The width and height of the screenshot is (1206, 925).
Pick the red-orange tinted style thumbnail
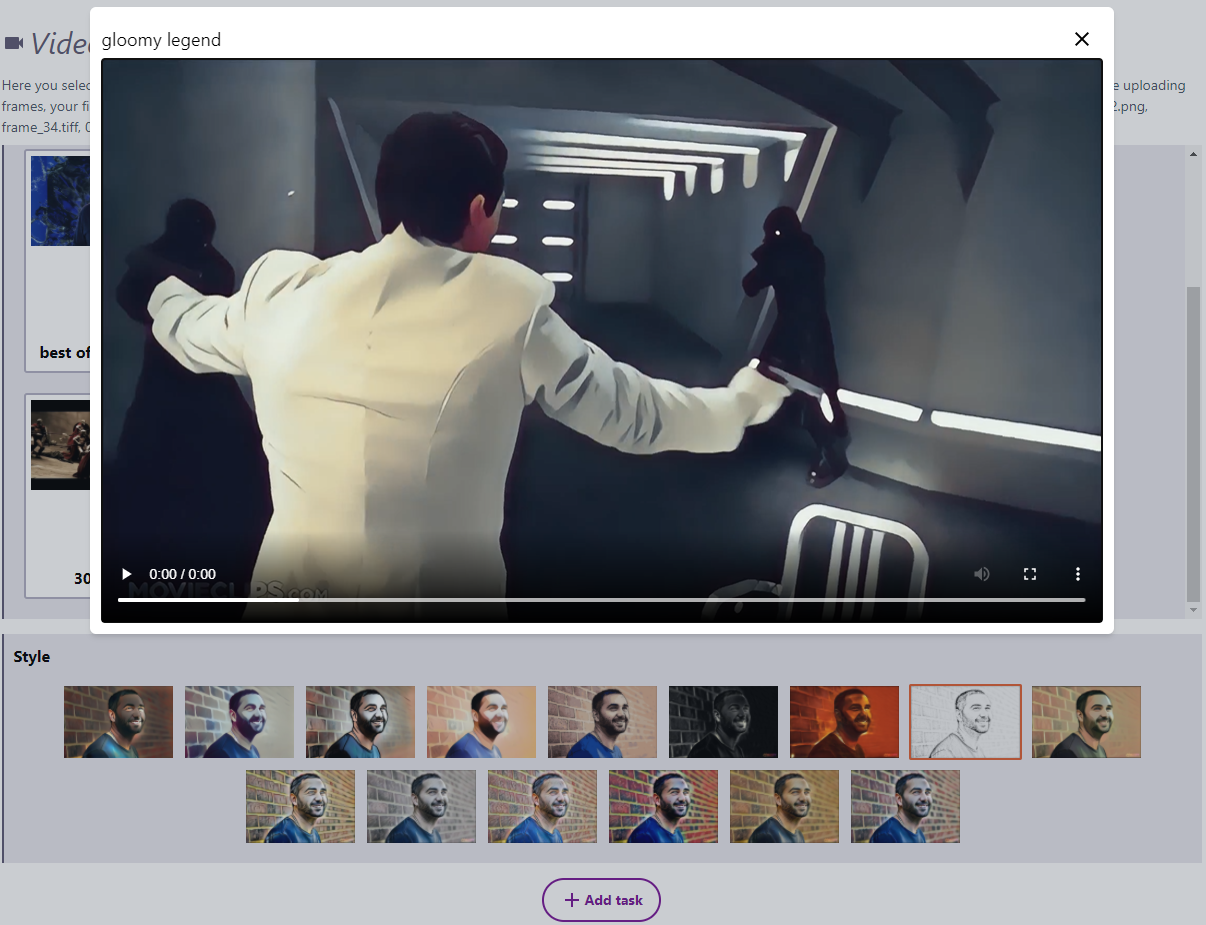click(844, 722)
